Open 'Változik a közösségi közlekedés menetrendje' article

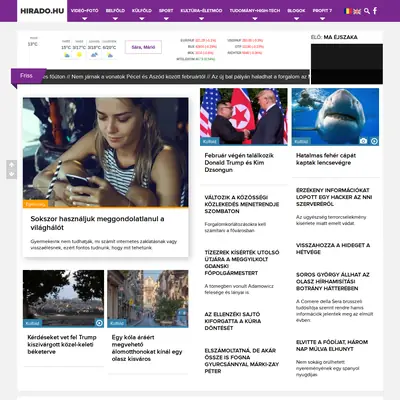242,204
